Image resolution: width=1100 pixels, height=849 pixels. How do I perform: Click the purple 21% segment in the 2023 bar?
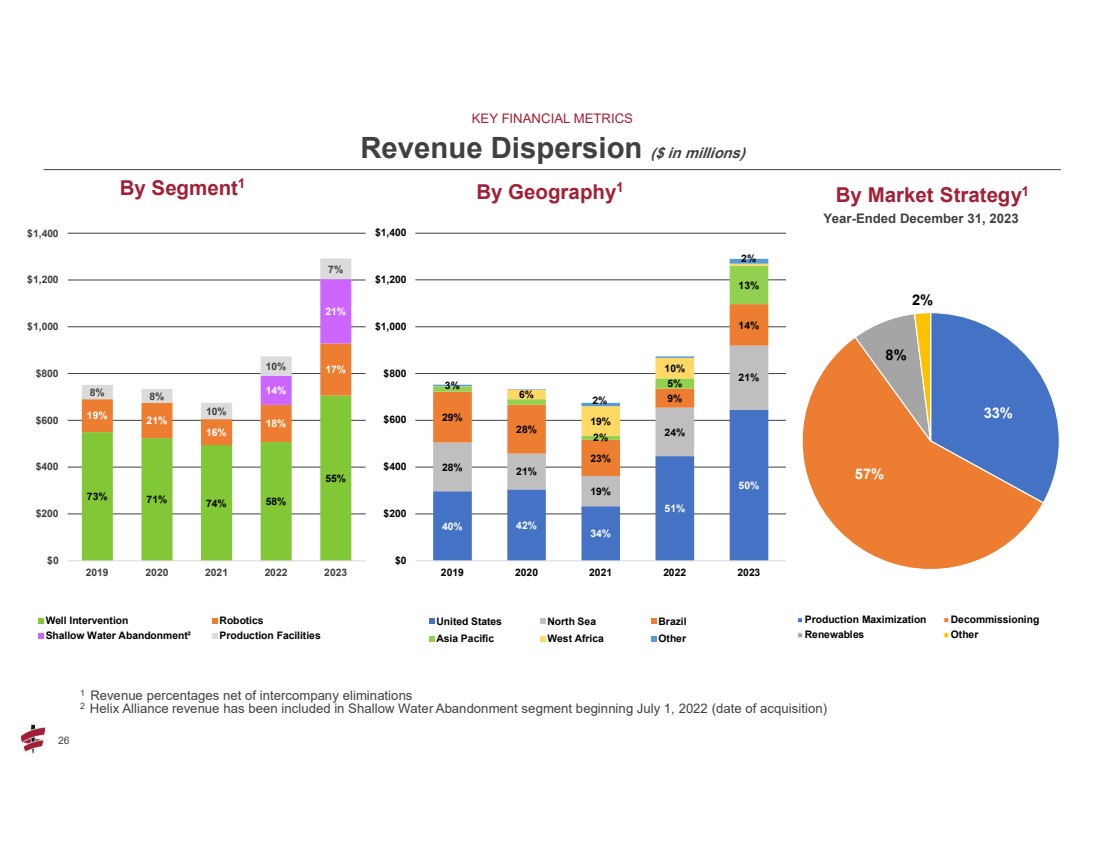(336, 311)
